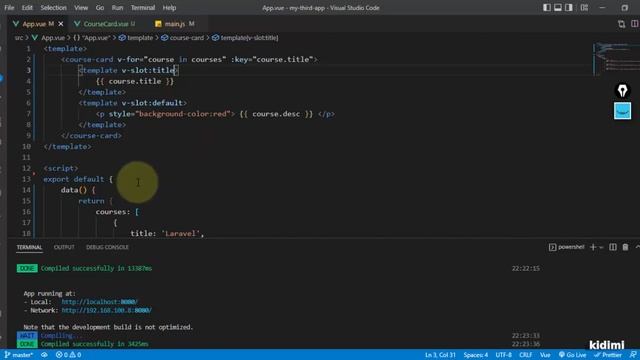Switch to the CourseCard.vue tab
Screen dimensions: 640x360
point(105,24)
